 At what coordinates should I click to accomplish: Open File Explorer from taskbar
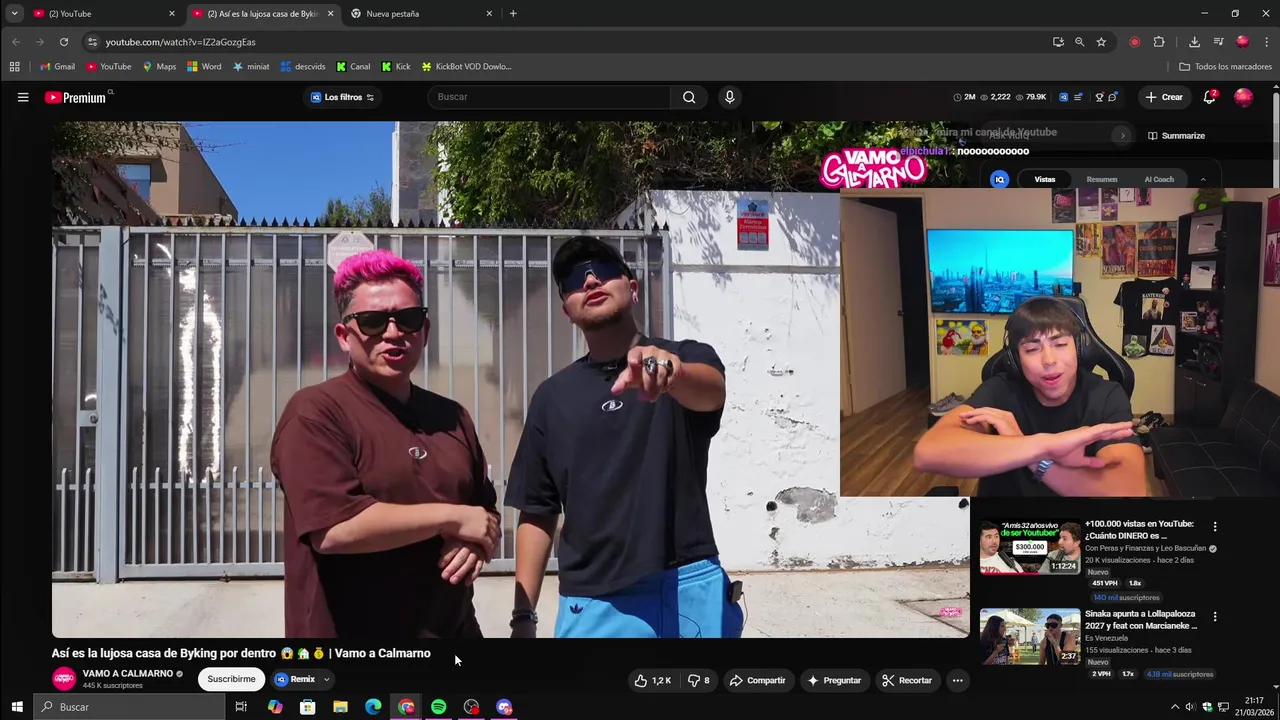tap(340, 707)
